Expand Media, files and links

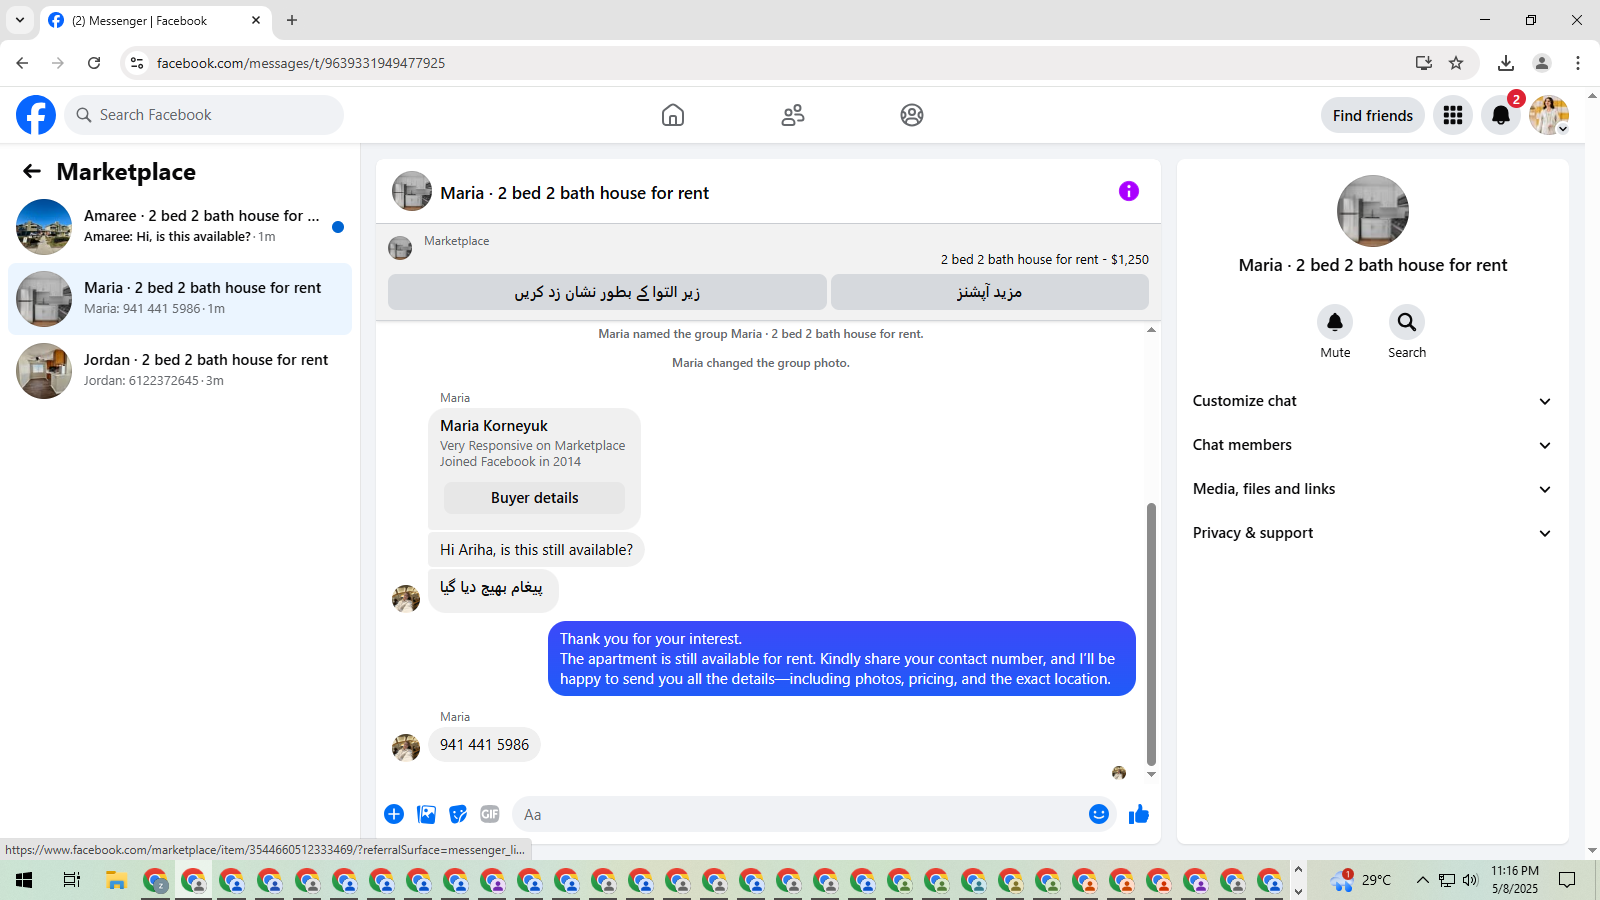pos(1373,489)
